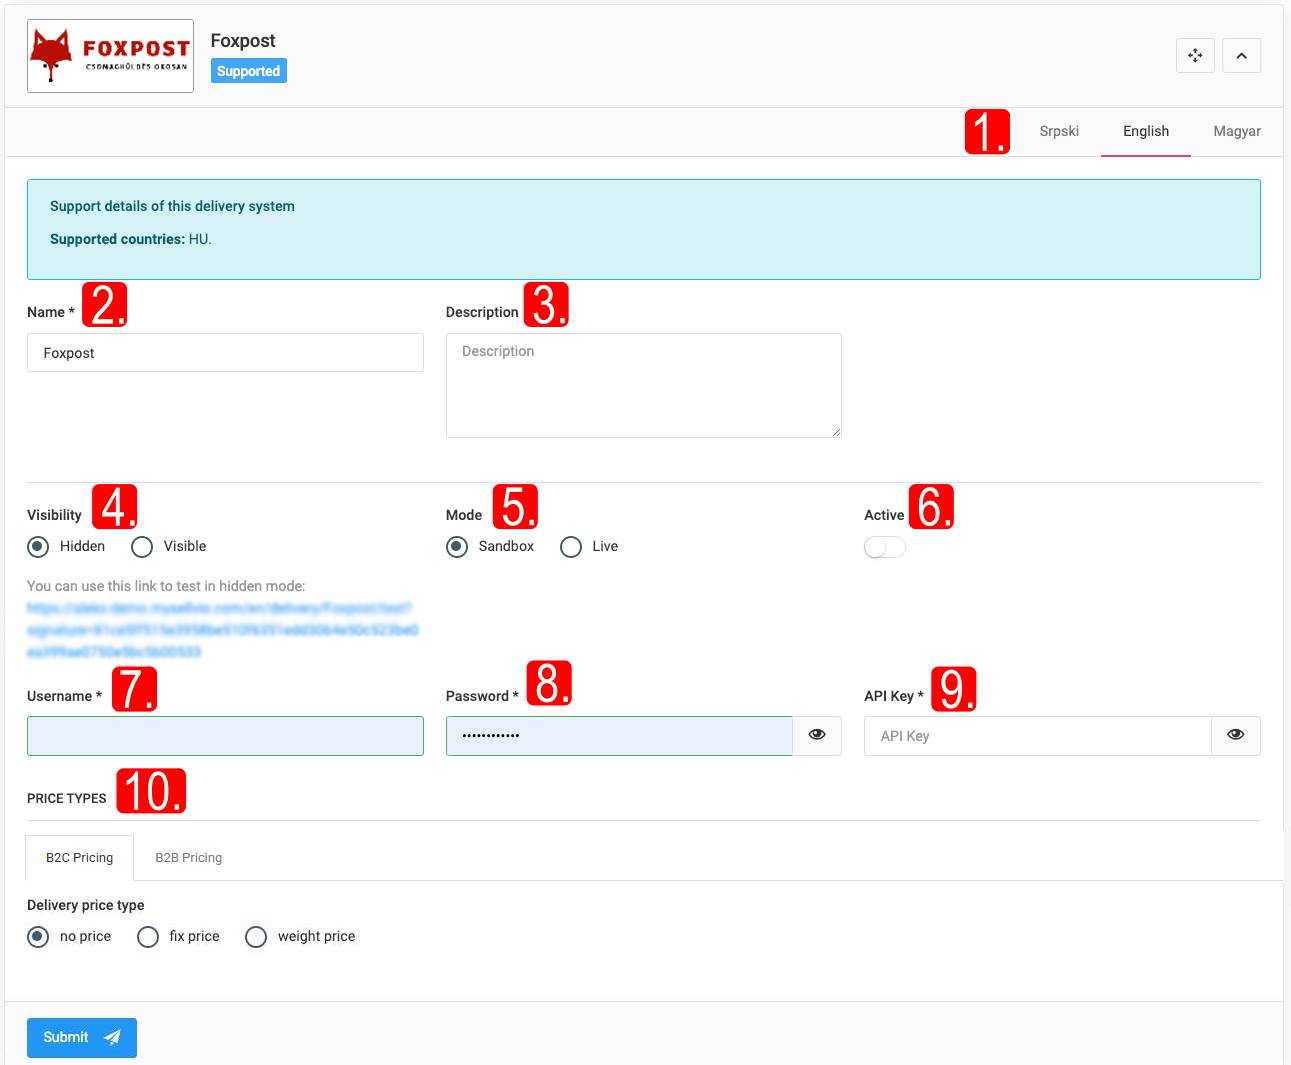Image resolution: width=1291 pixels, height=1065 pixels.
Task: Click the 'Delivery price type' label
Action: click(x=86, y=905)
